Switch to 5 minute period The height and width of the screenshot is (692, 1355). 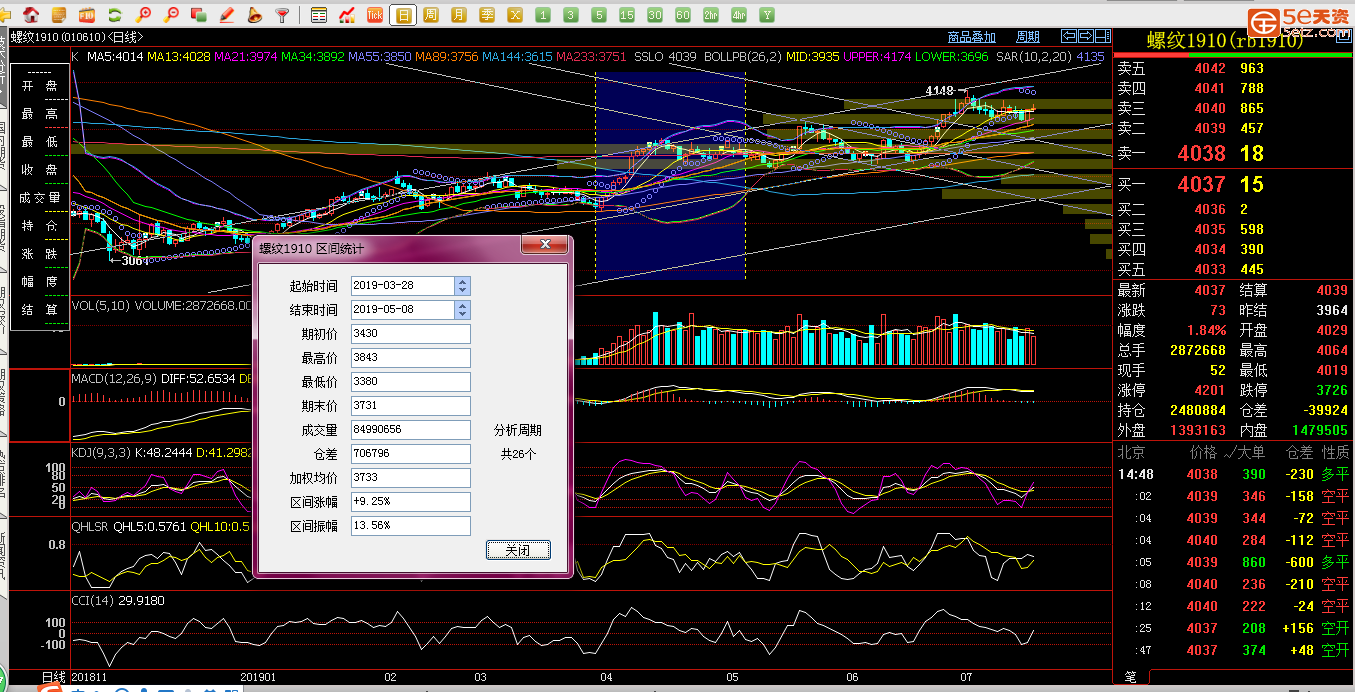(599, 15)
